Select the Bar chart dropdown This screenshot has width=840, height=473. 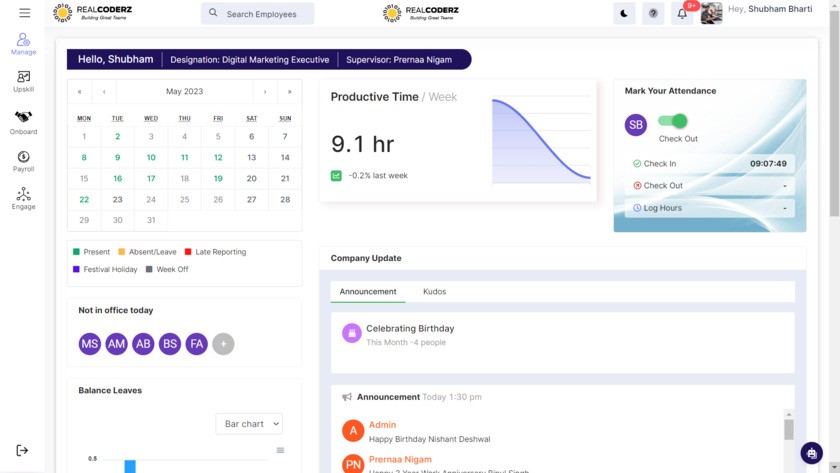pyautogui.click(x=249, y=424)
